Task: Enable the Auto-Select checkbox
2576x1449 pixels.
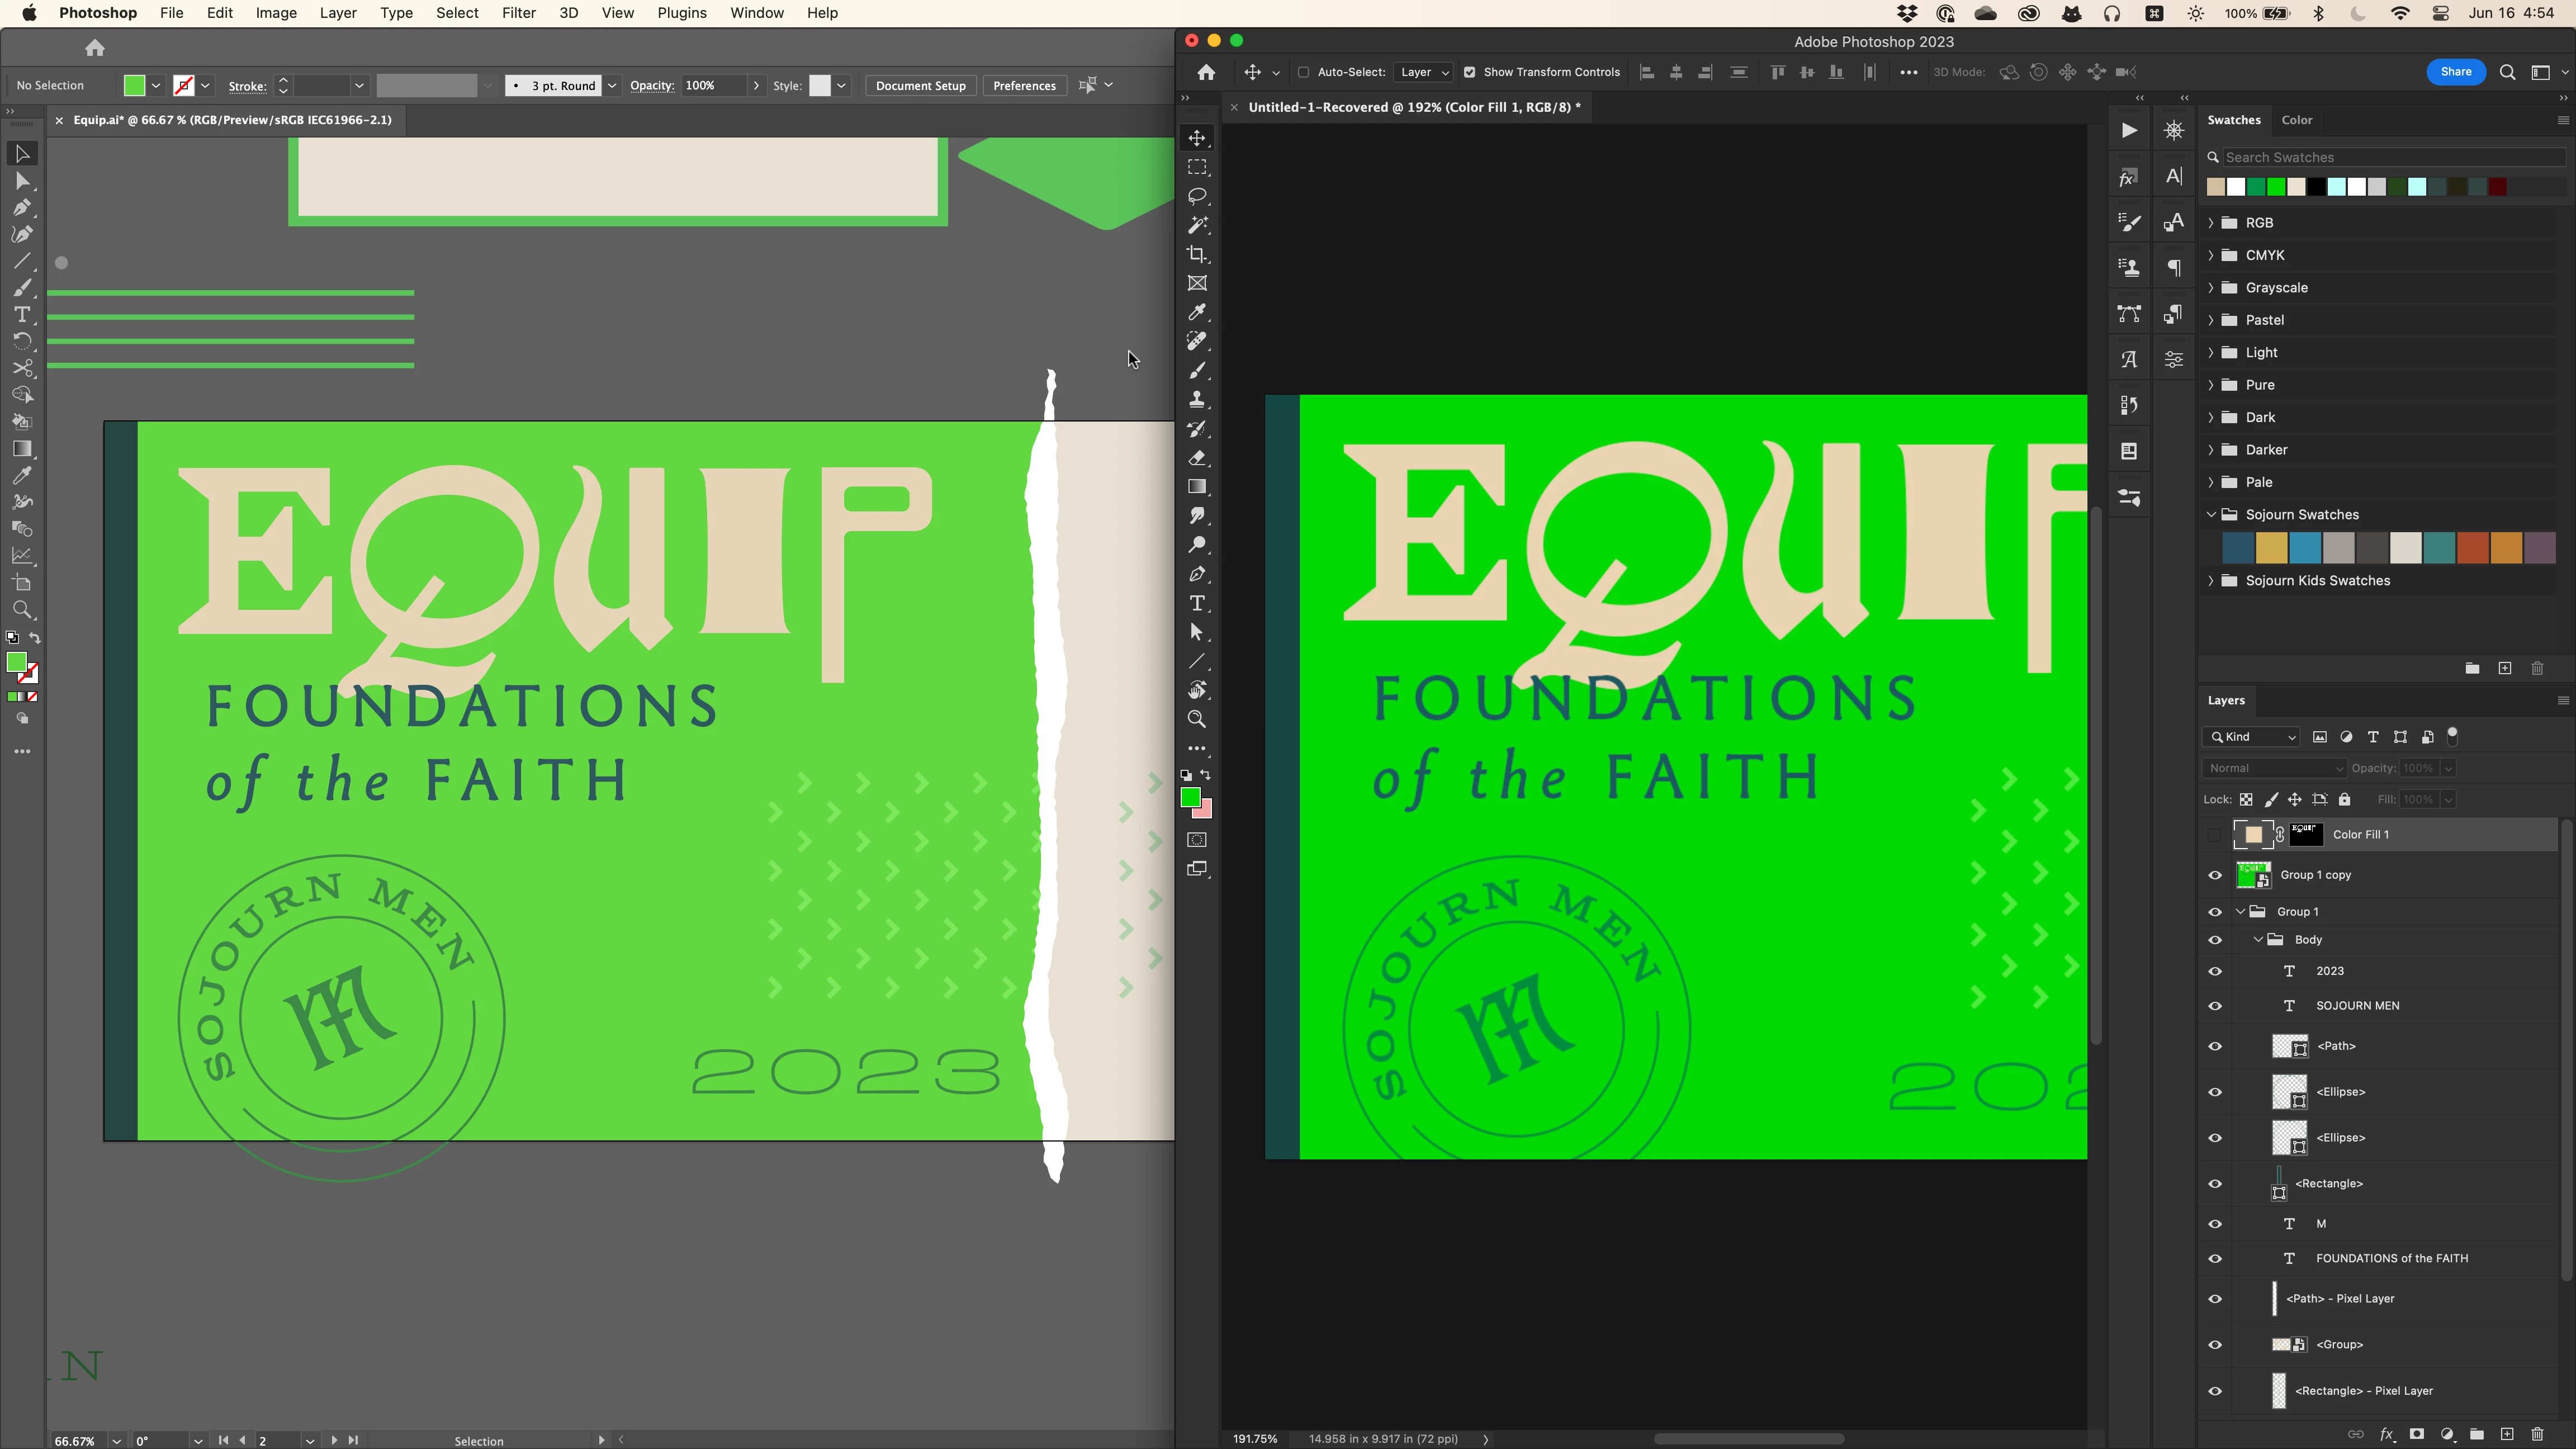Action: (x=1303, y=72)
